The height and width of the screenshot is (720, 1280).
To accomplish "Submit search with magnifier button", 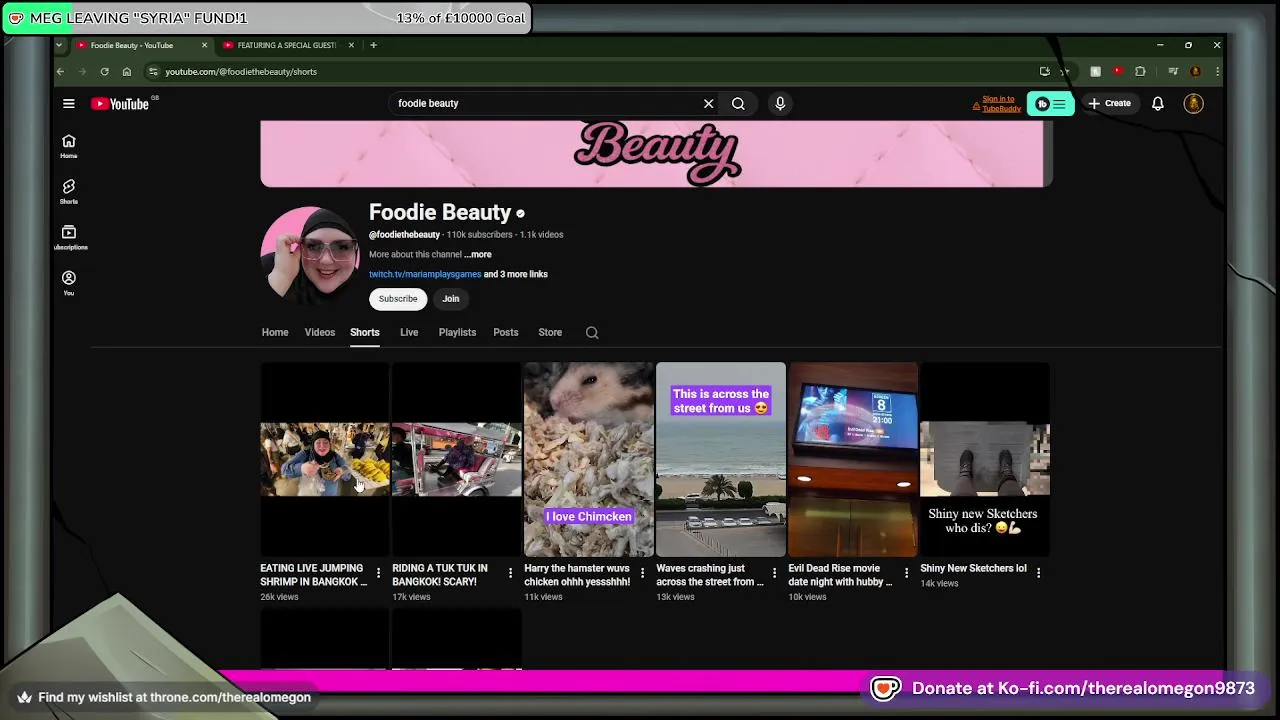I will click(x=738, y=103).
